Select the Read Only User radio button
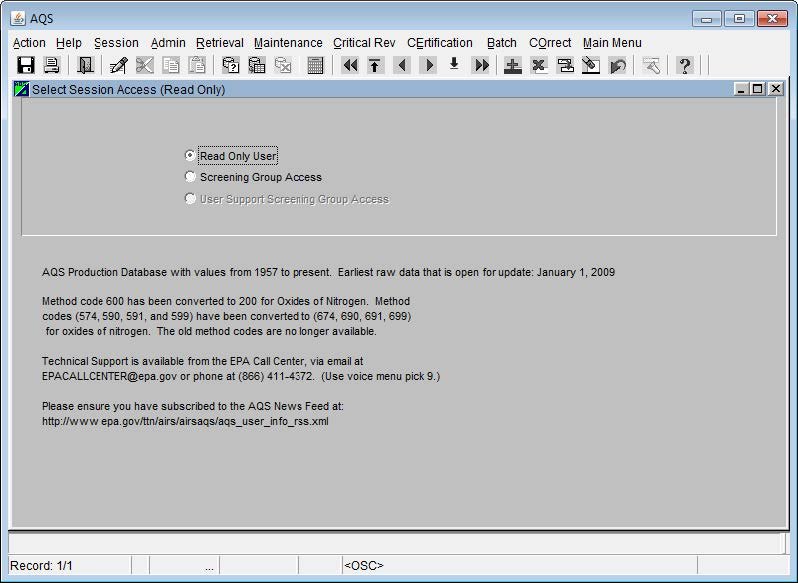 tap(191, 156)
